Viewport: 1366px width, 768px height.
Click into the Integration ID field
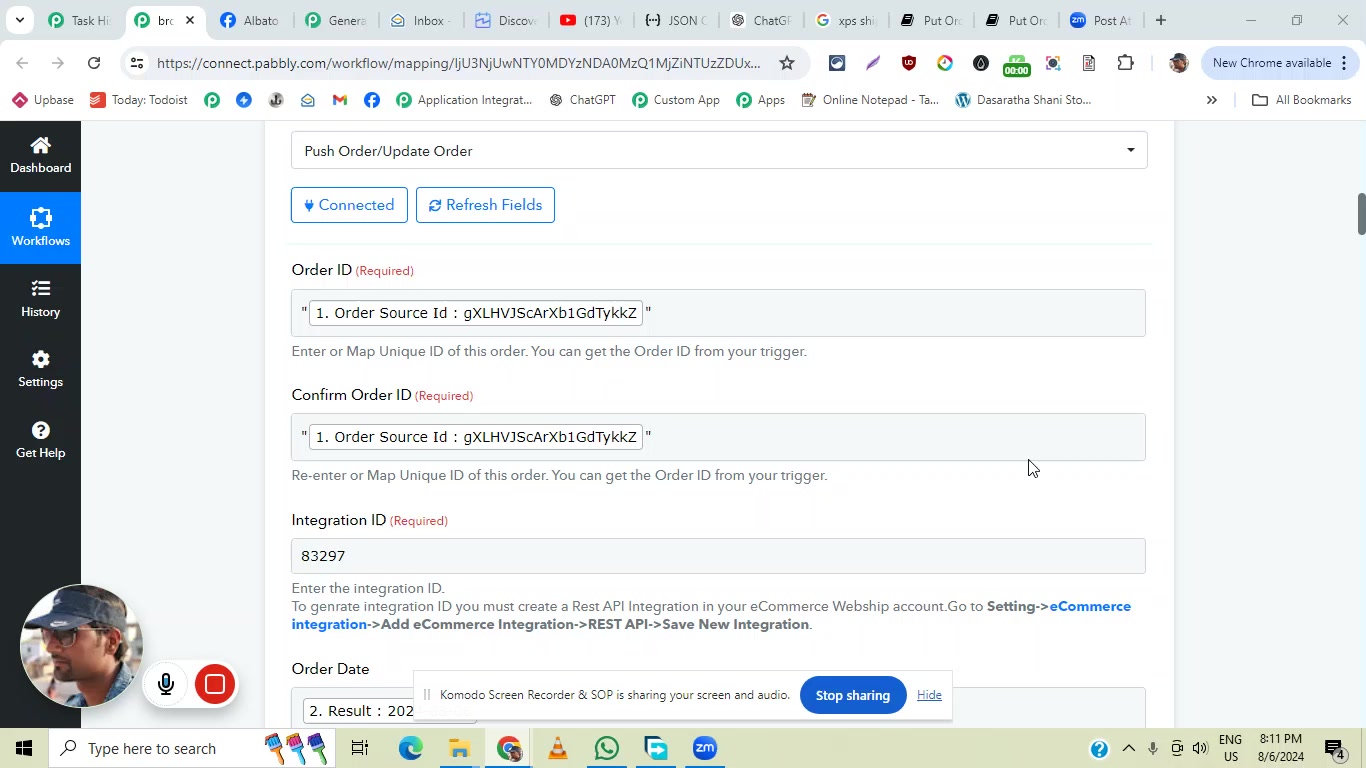pyautogui.click(x=717, y=556)
